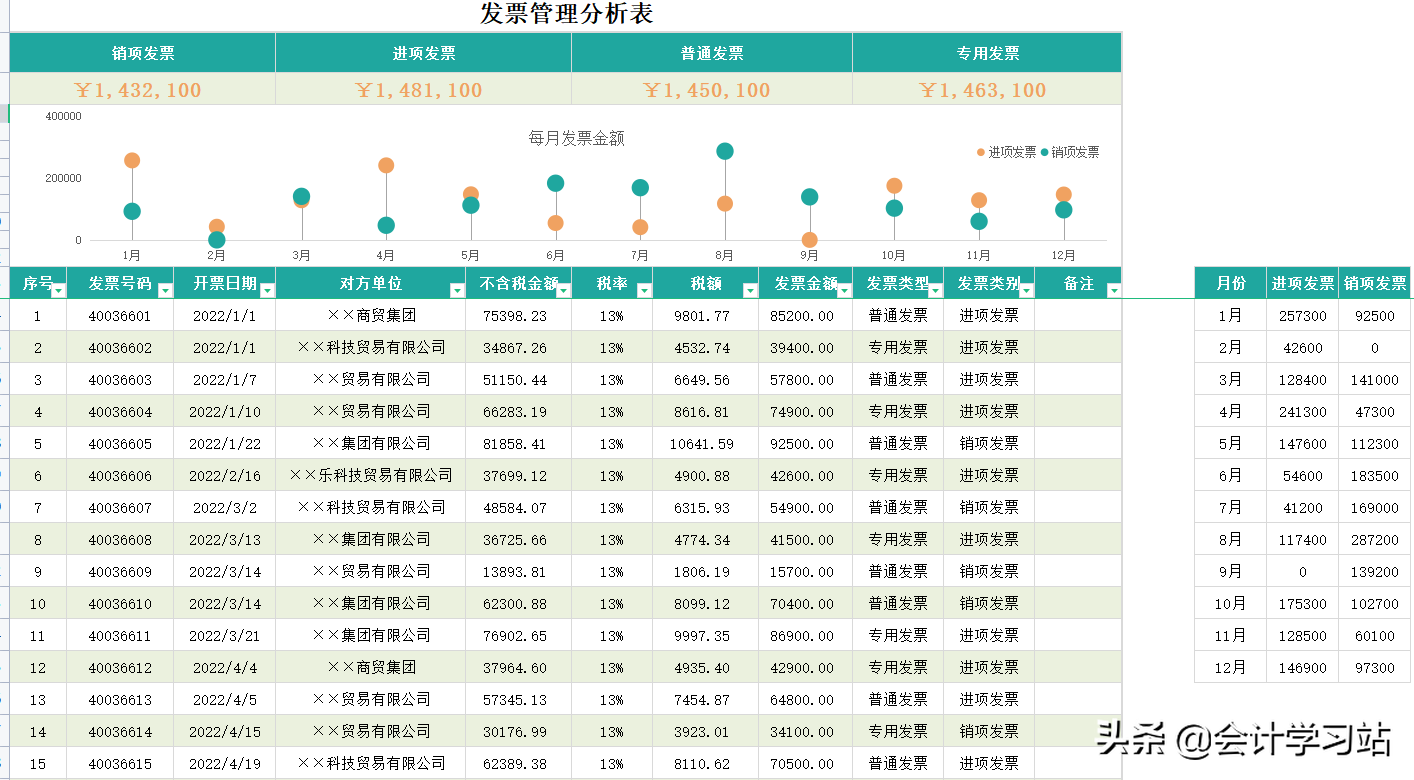Open the 发票号码 column filter dropdown

[x=166, y=290]
